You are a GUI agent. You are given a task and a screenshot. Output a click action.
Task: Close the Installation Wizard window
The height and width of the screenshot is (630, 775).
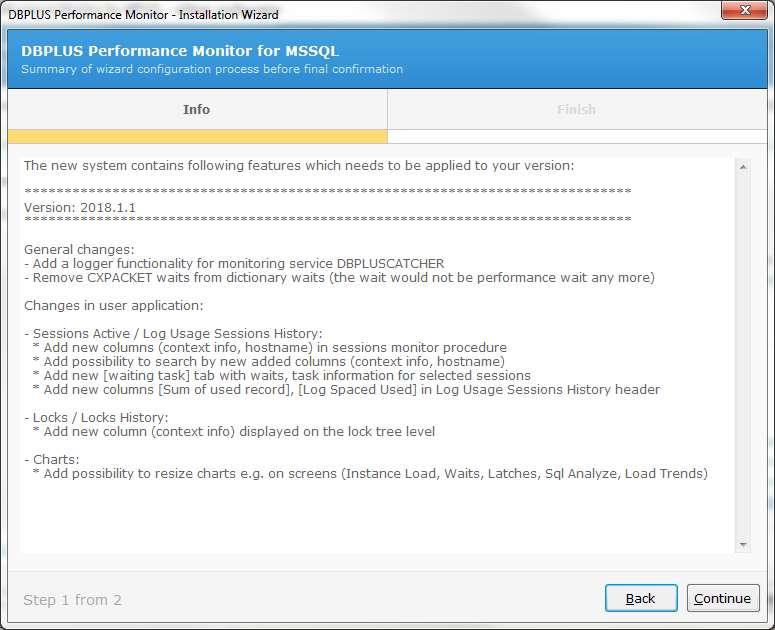pos(744,10)
